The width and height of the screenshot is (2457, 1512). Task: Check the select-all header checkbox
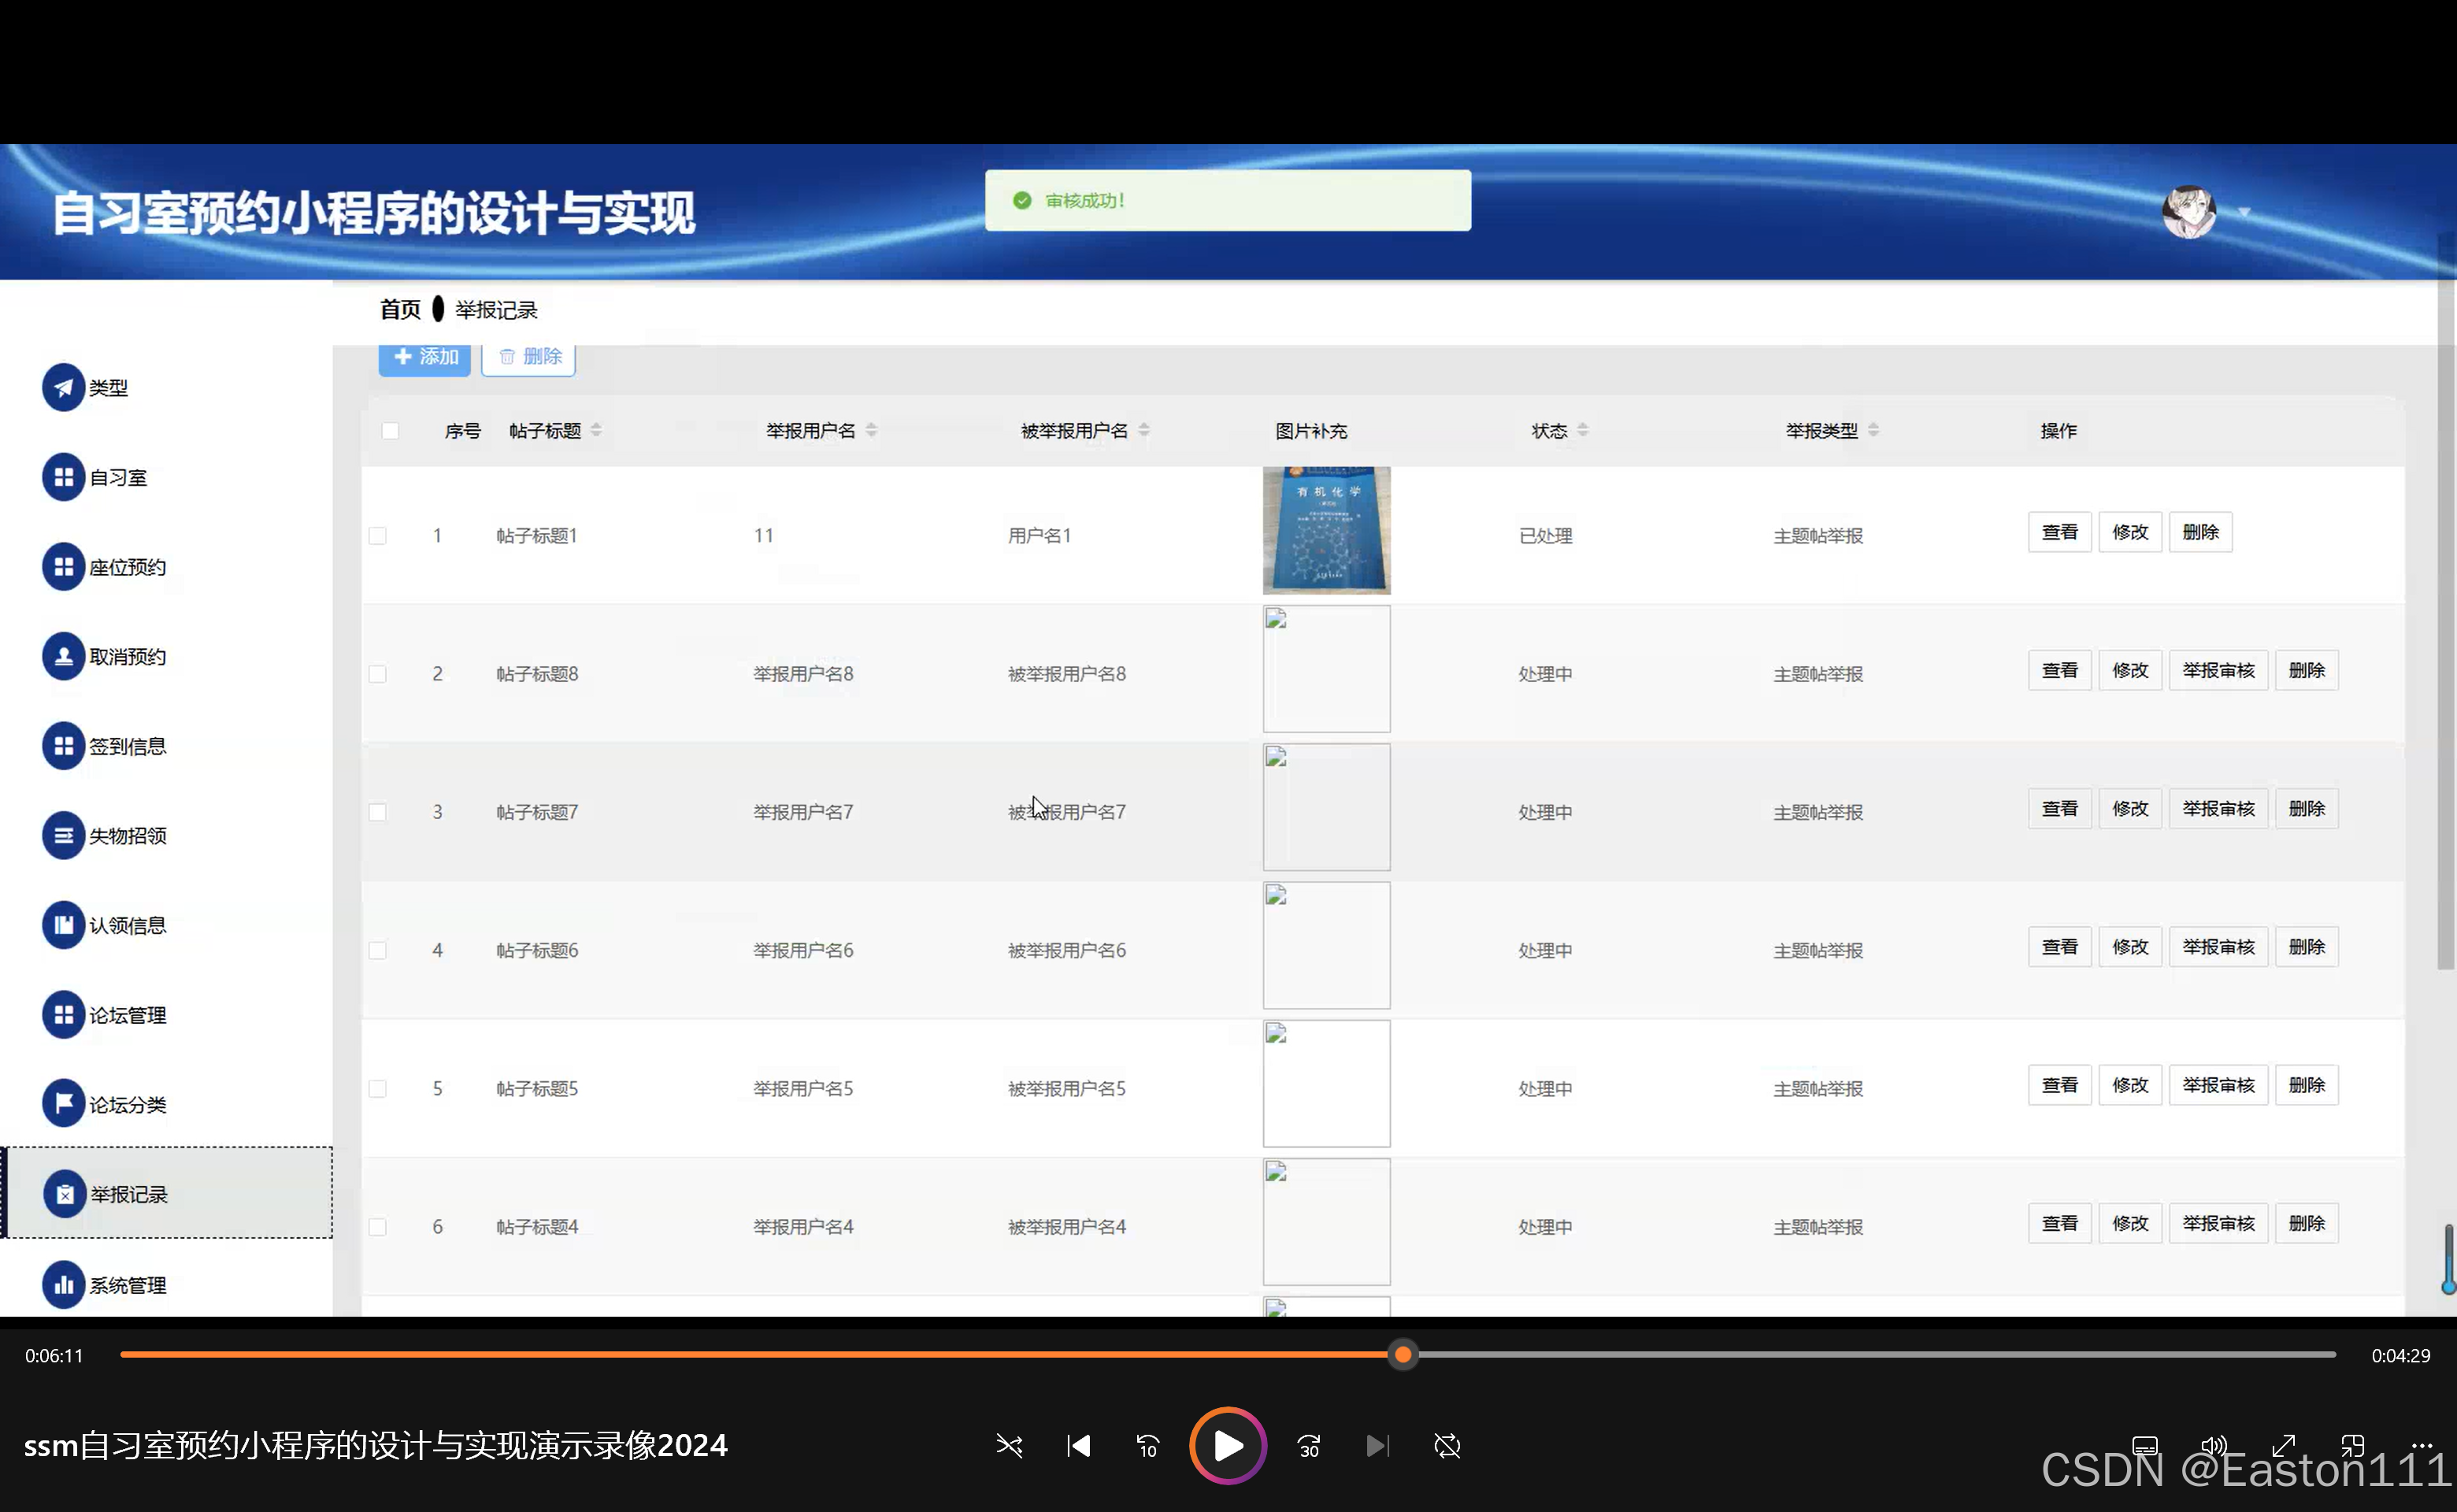(390, 431)
